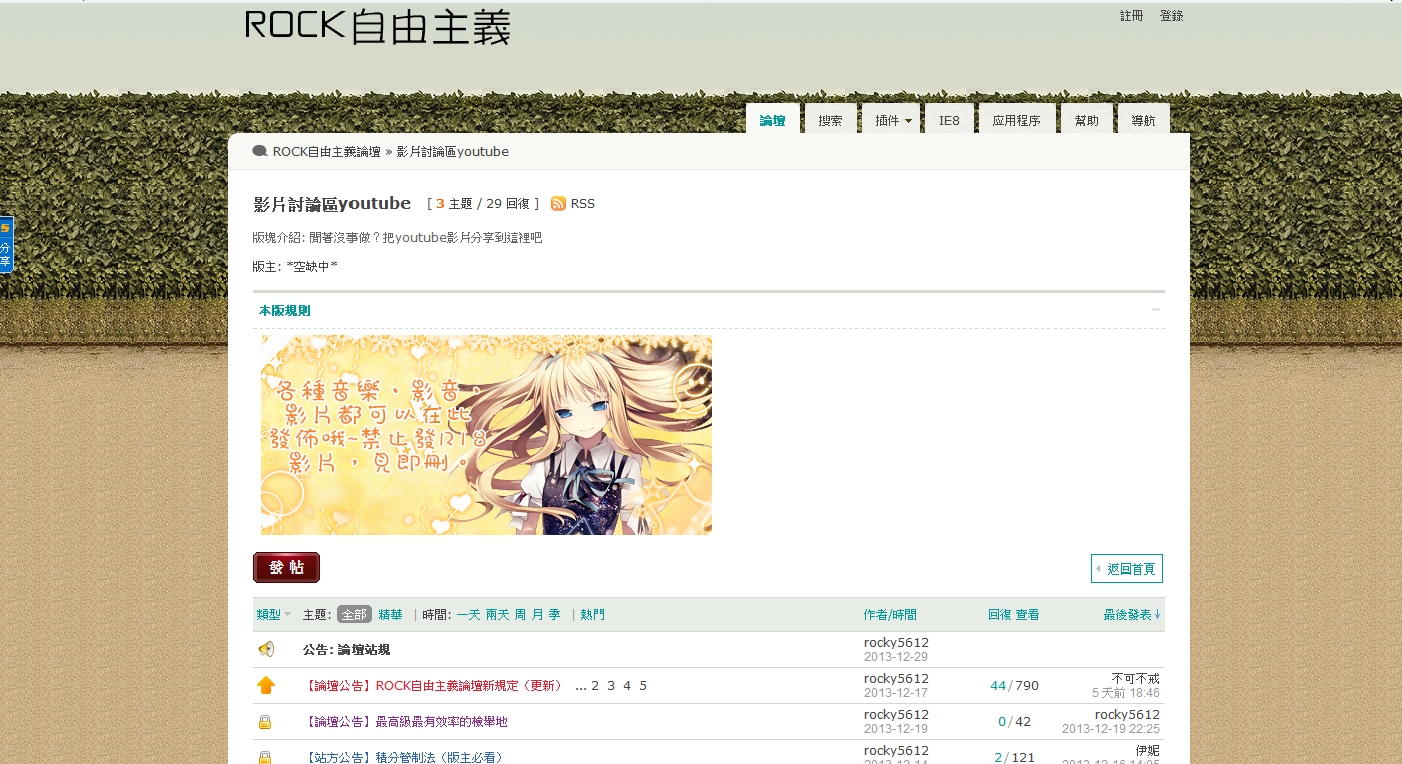1402x764 pixels.
Task: Click reply count 44 of 新規定 thread
Action: click(998, 686)
